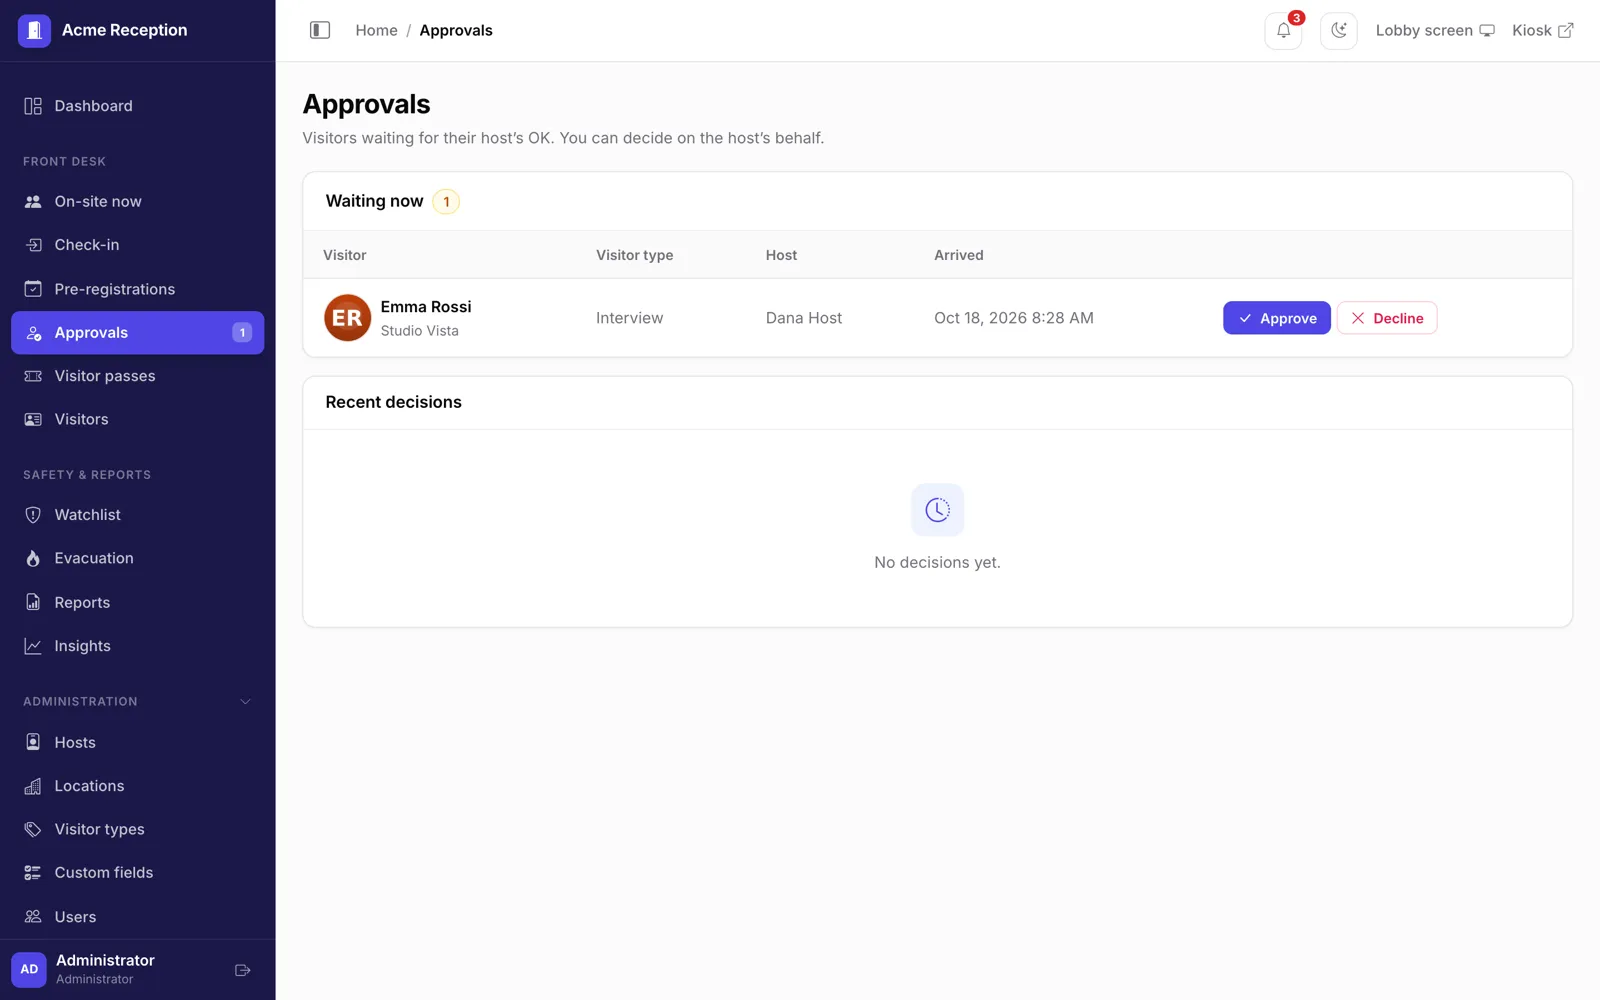
Task: Open the Kiosk external link
Action: (x=1542, y=30)
